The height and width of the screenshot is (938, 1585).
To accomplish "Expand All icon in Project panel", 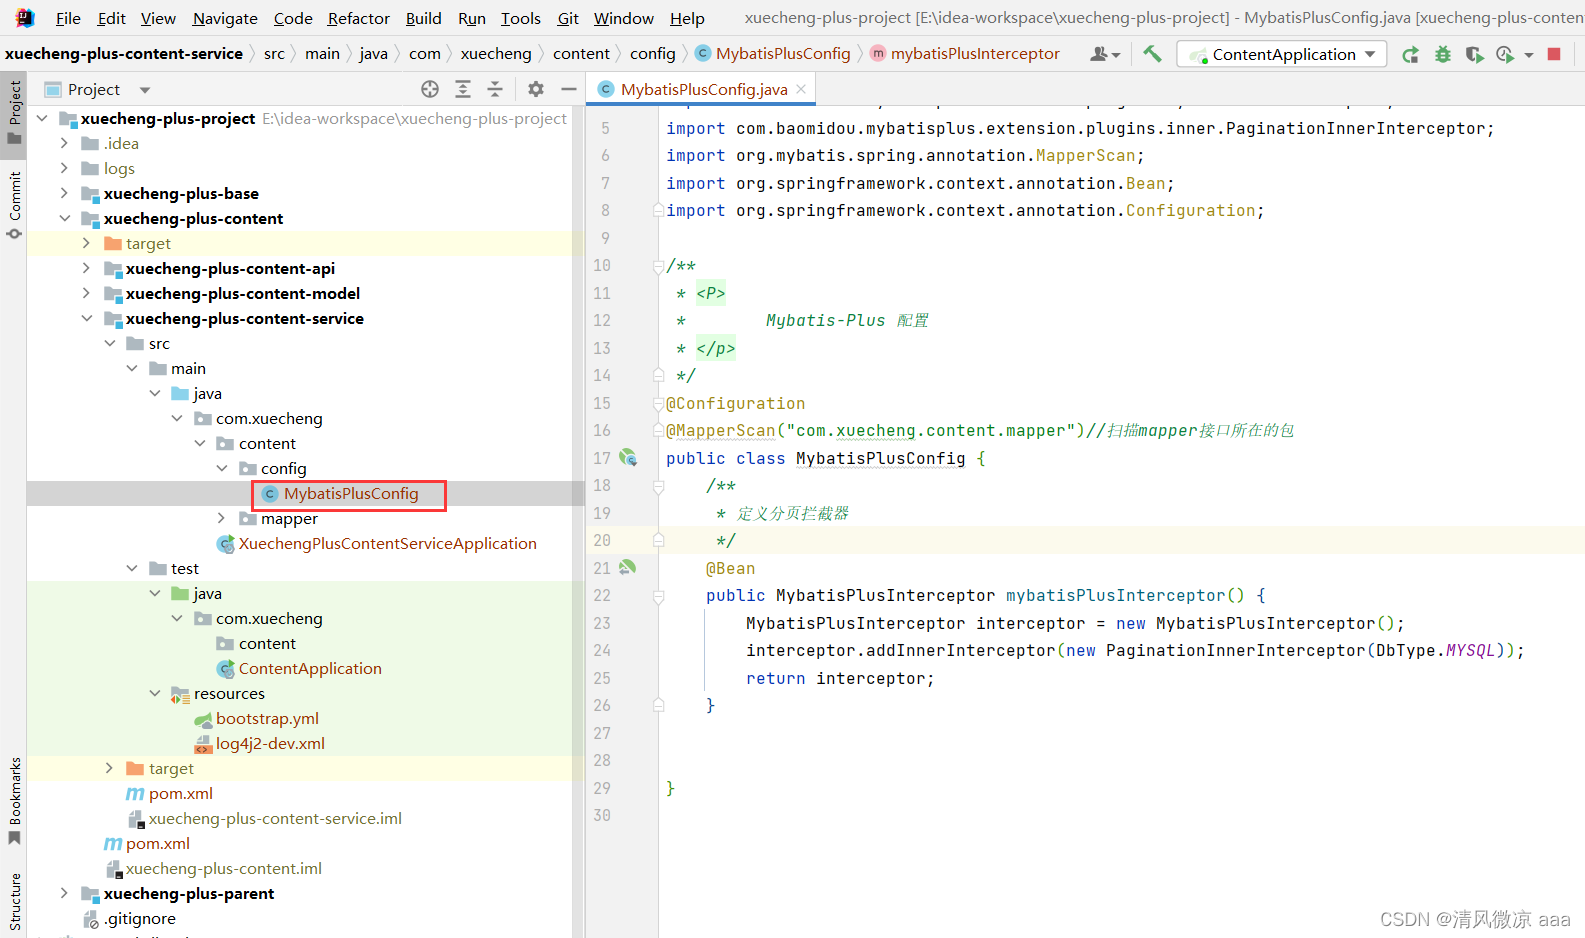I will coord(463,89).
